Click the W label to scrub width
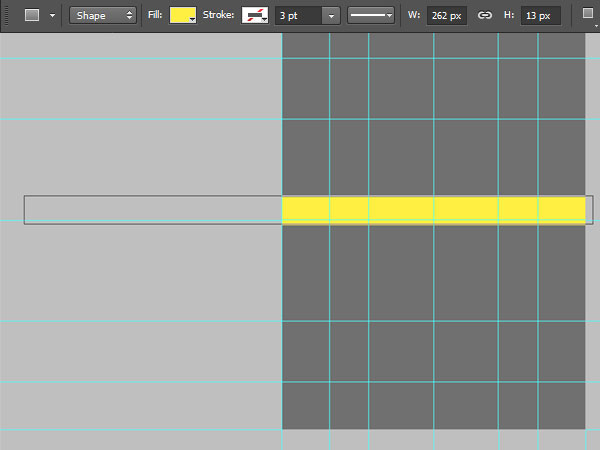Image resolution: width=600 pixels, height=450 pixels. (x=414, y=15)
